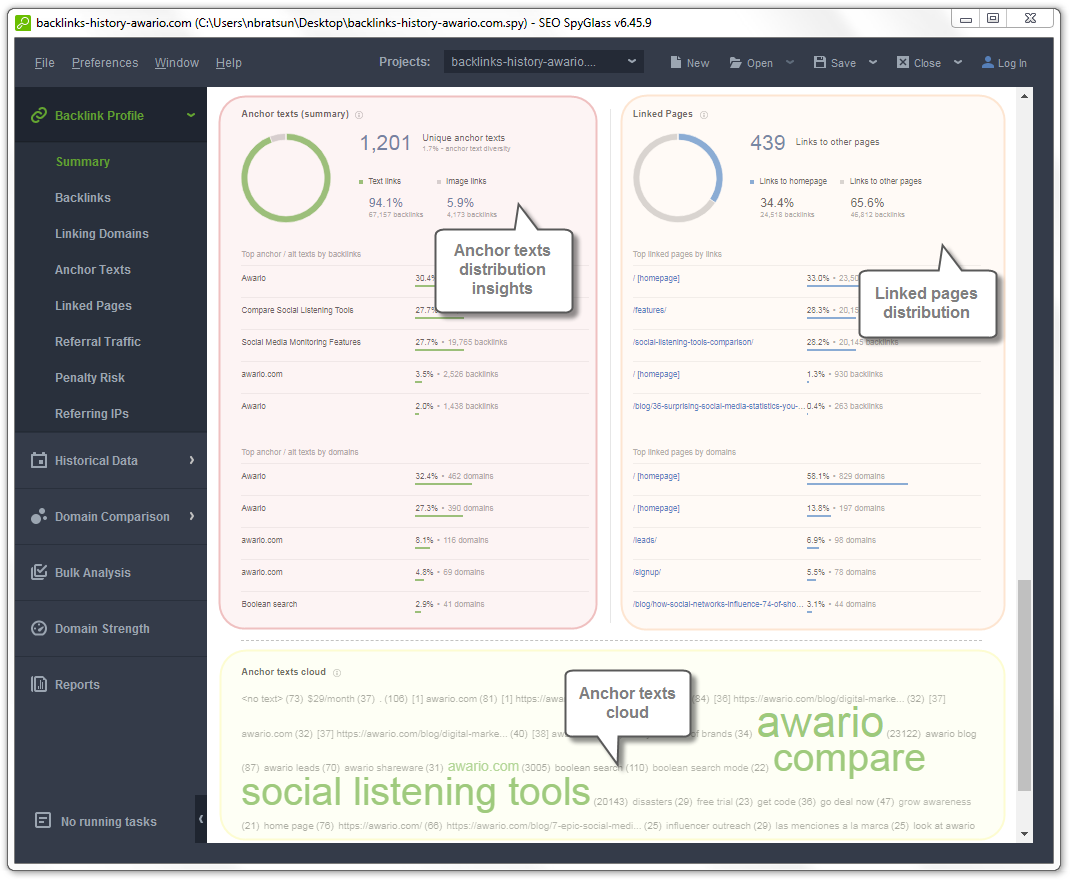
Task: Collapse the Backlink Profile section chevron
Action: 191,115
